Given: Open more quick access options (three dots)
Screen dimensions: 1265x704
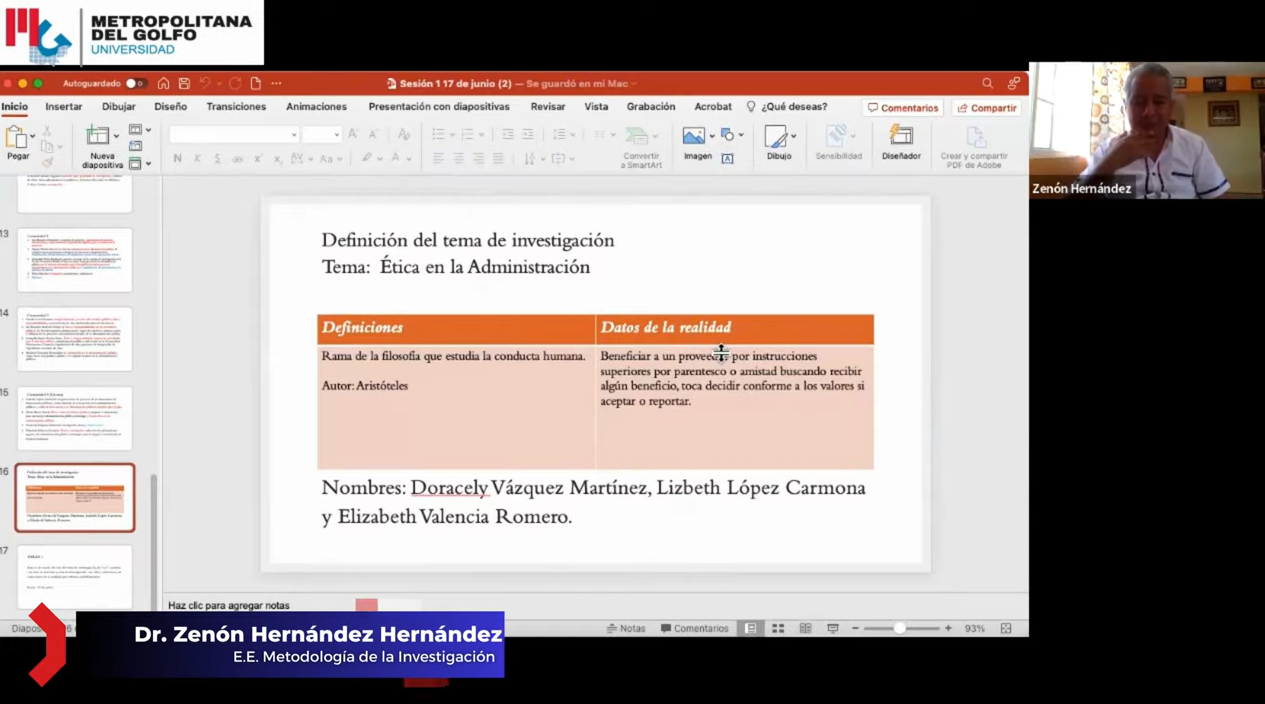Looking at the screenshot, I should coord(276,84).
